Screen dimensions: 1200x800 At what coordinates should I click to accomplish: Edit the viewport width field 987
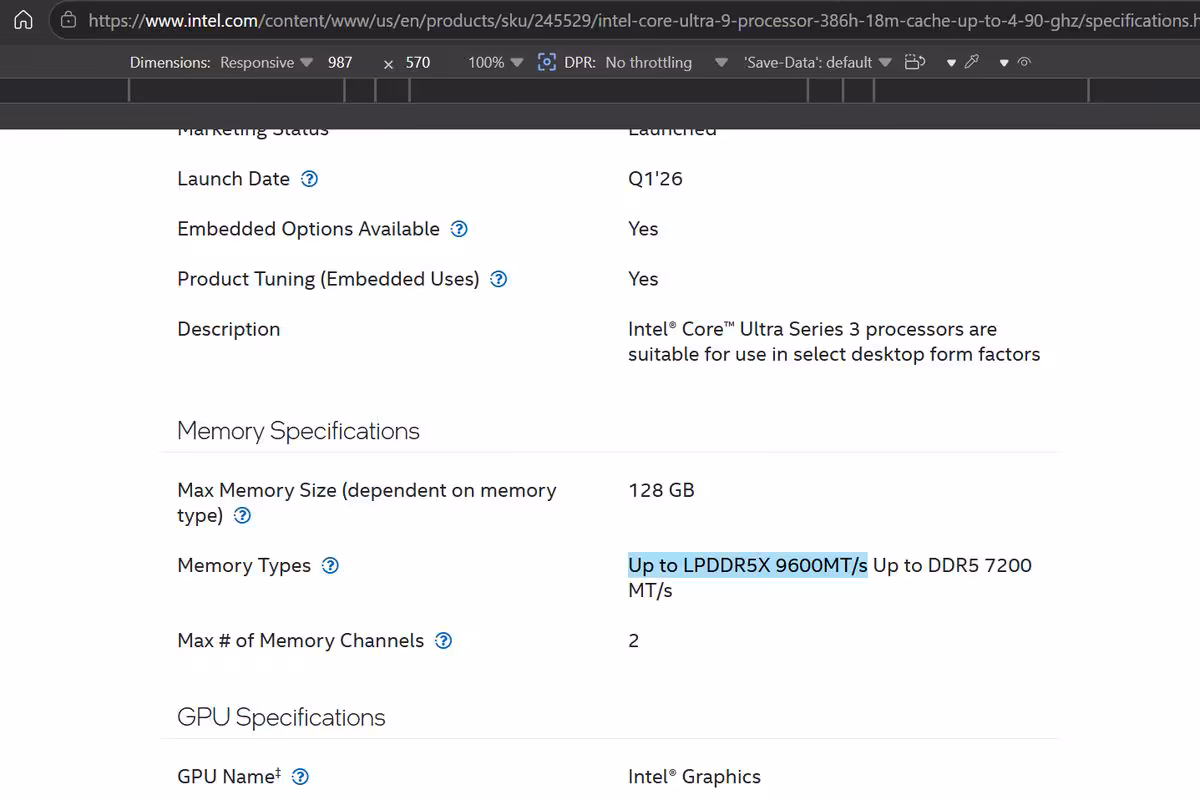340,62
